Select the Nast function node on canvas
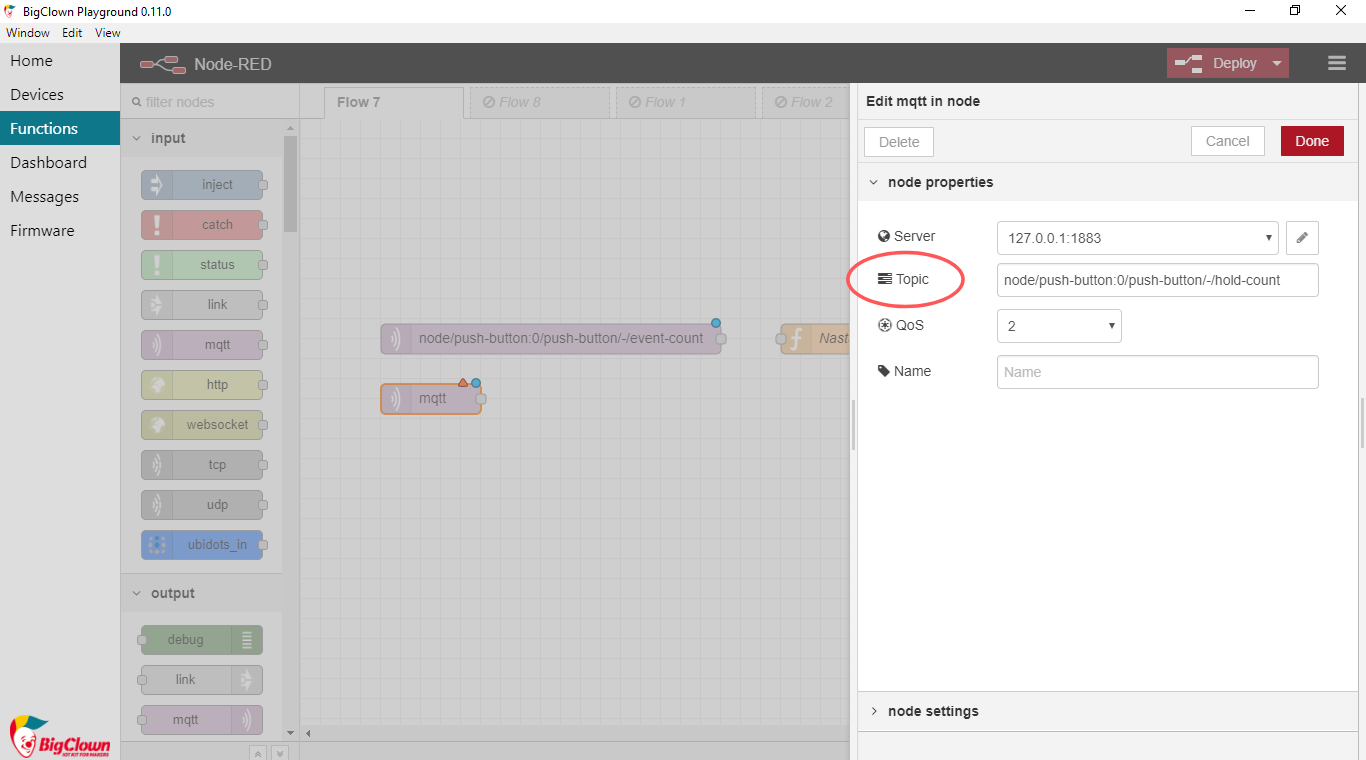 click(815, 339)
